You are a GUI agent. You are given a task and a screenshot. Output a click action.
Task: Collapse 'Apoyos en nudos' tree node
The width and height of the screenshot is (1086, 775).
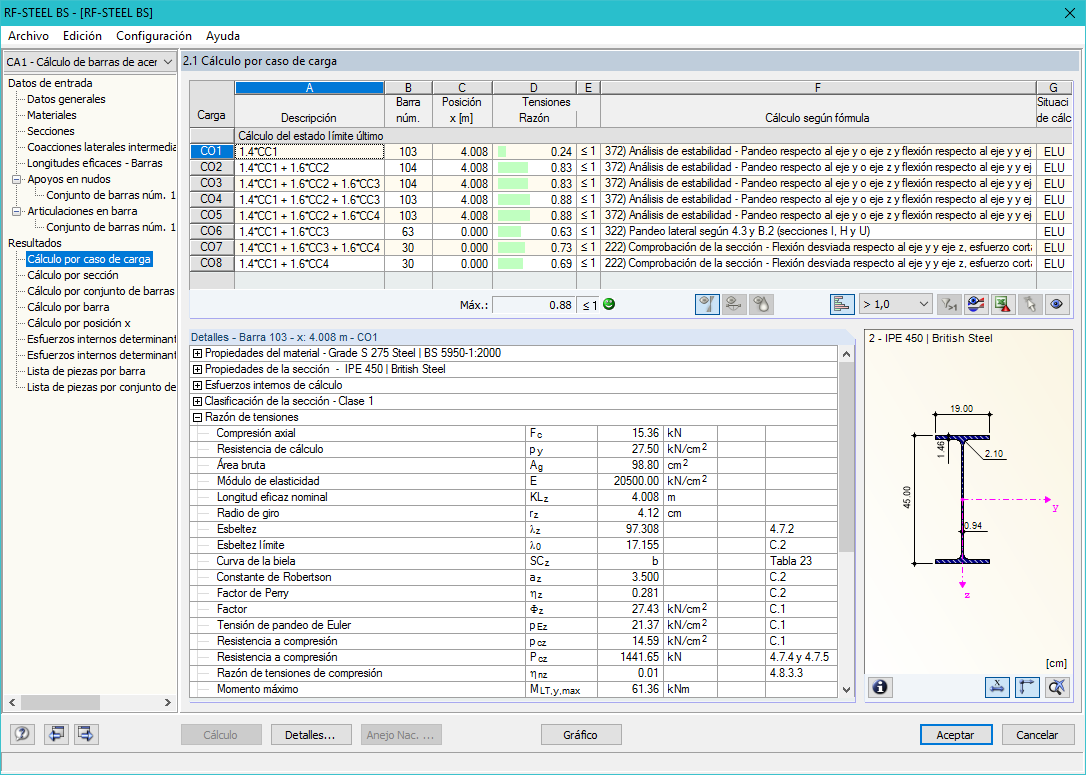(16, 179)
